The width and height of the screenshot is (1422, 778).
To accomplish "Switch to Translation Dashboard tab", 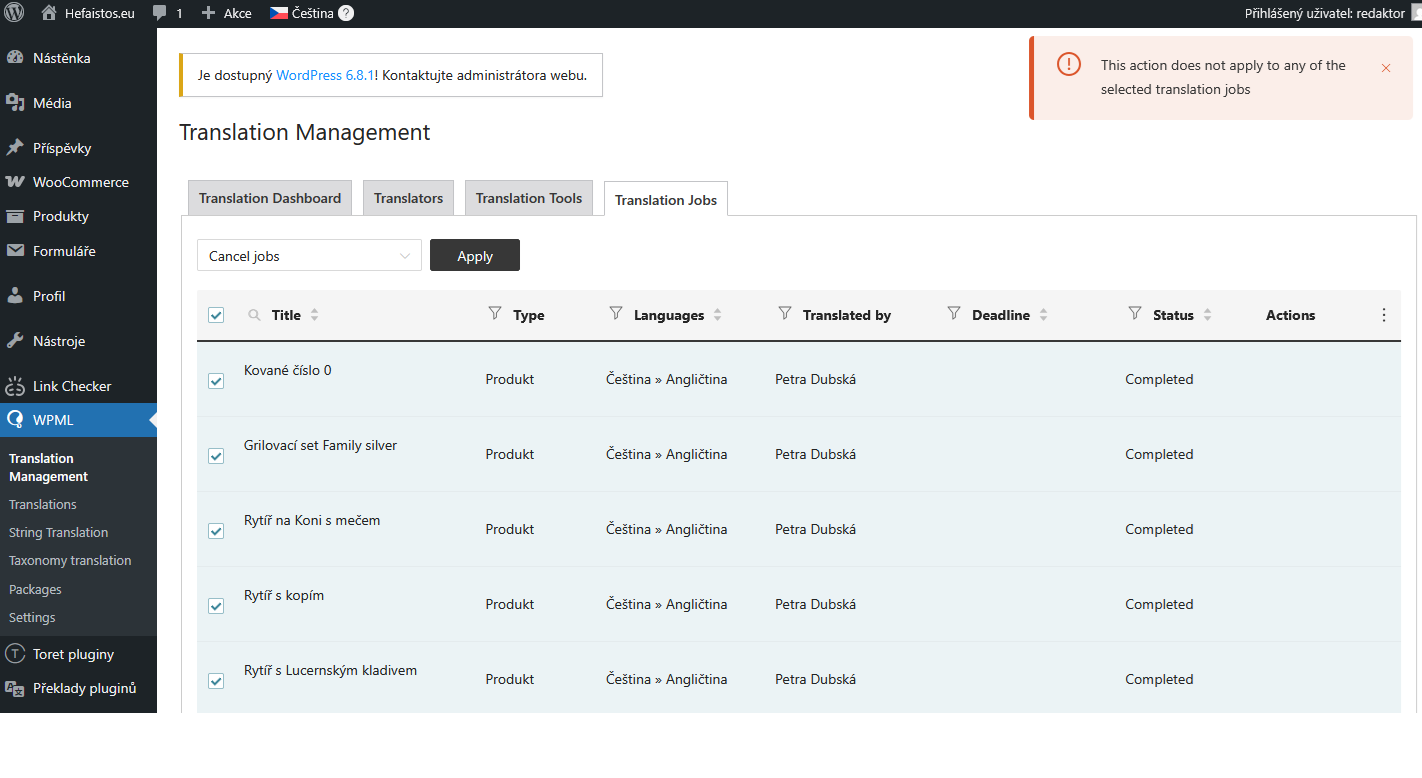I will click(x=270, y=198).
